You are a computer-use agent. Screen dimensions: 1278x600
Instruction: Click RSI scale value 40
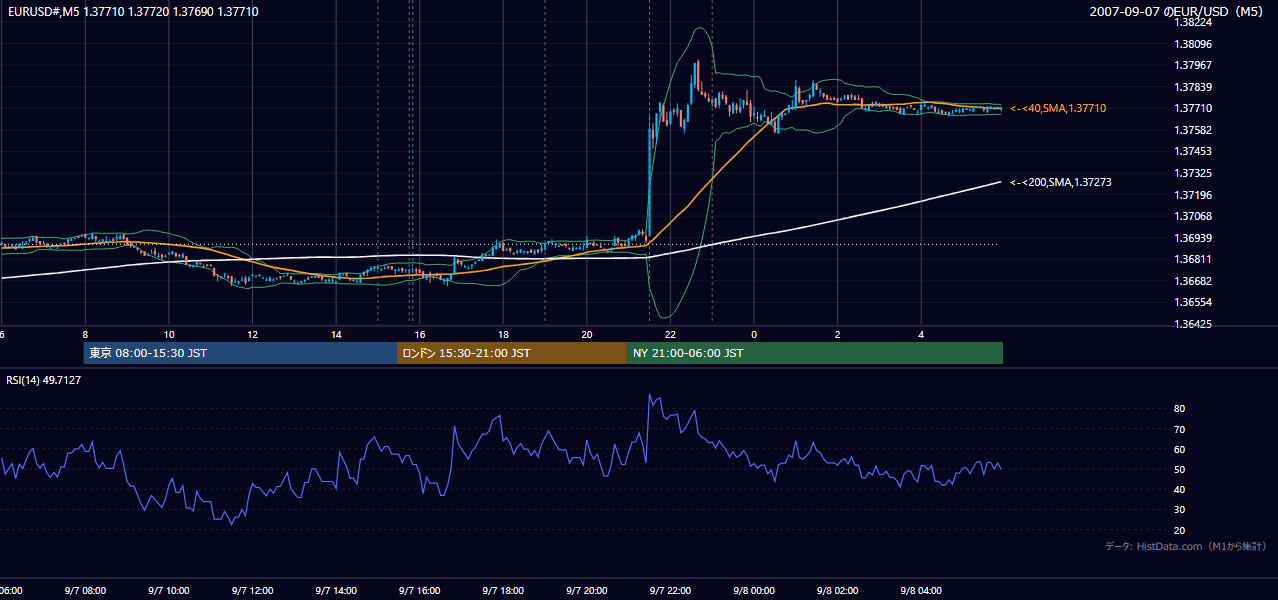pyautogui.click(x=1180, y=489)
